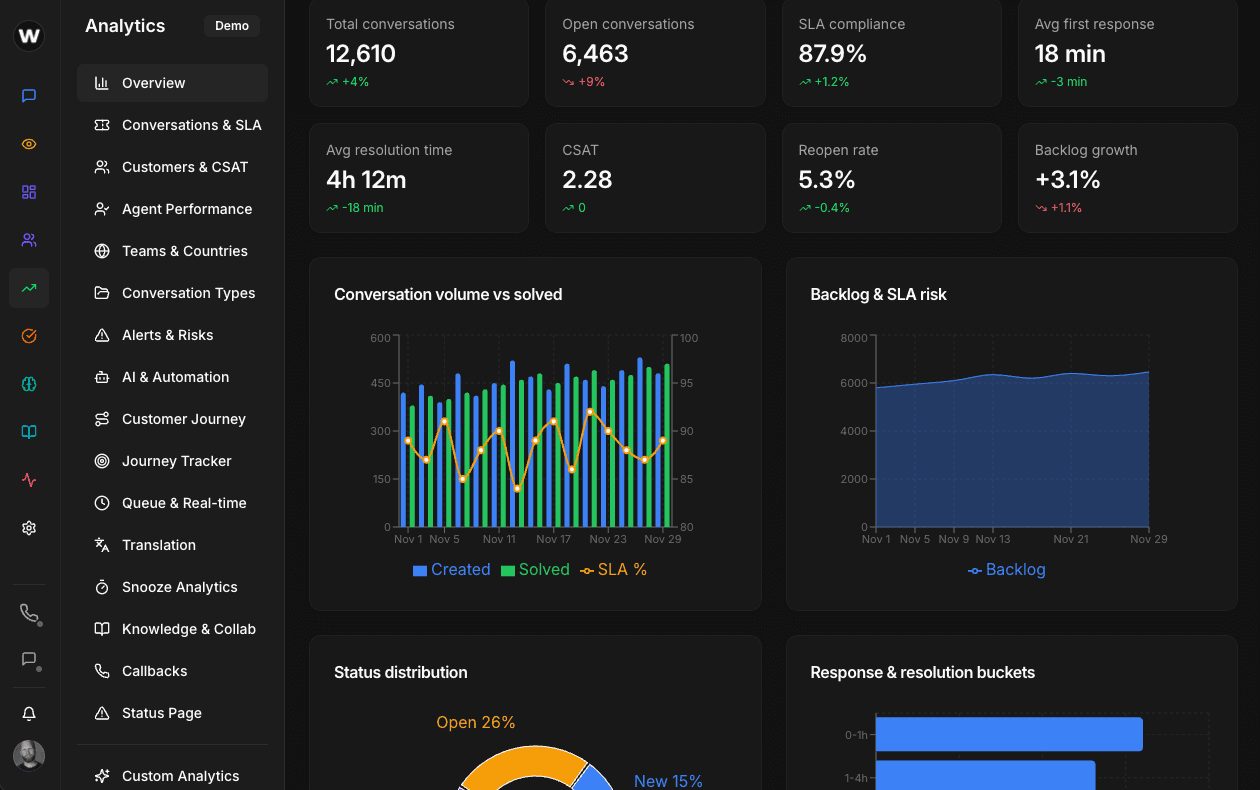This screenshot has height=790, width=1260.
Task: Click the dashboard grid icon in the rail
Action: pyautogui.click(x=29, y=192)
